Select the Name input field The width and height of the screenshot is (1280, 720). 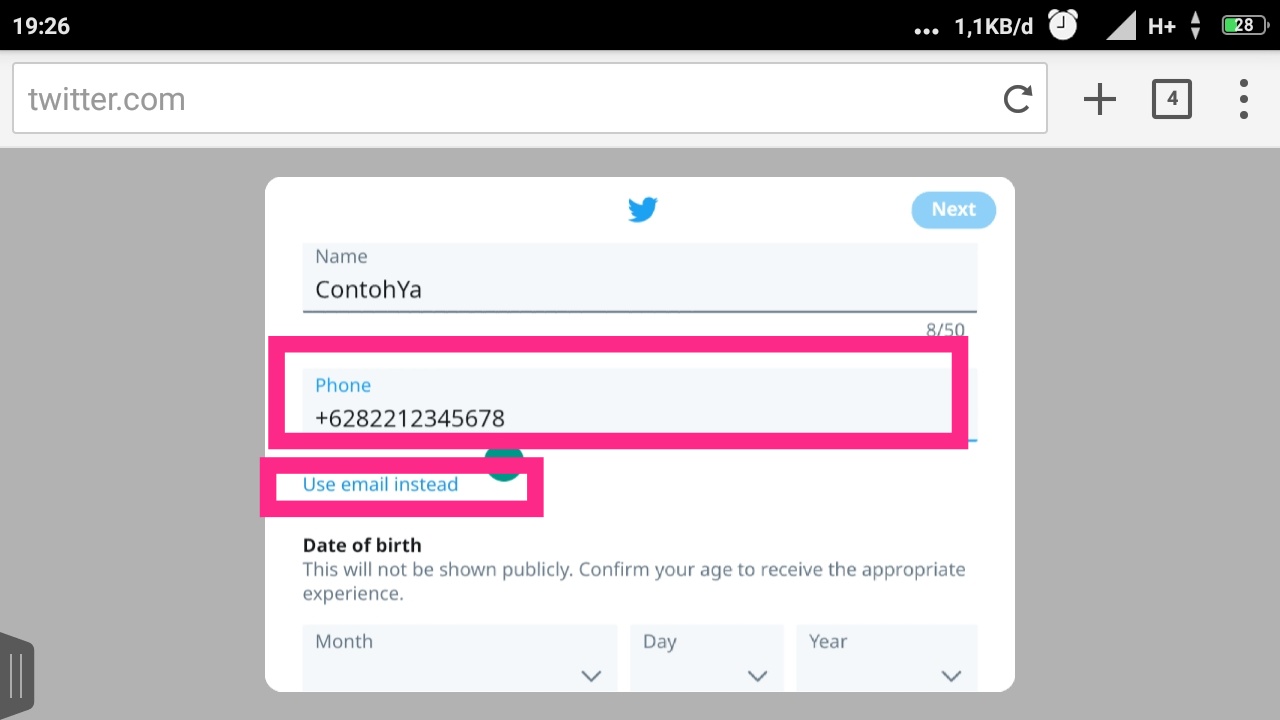click(640, 289)
